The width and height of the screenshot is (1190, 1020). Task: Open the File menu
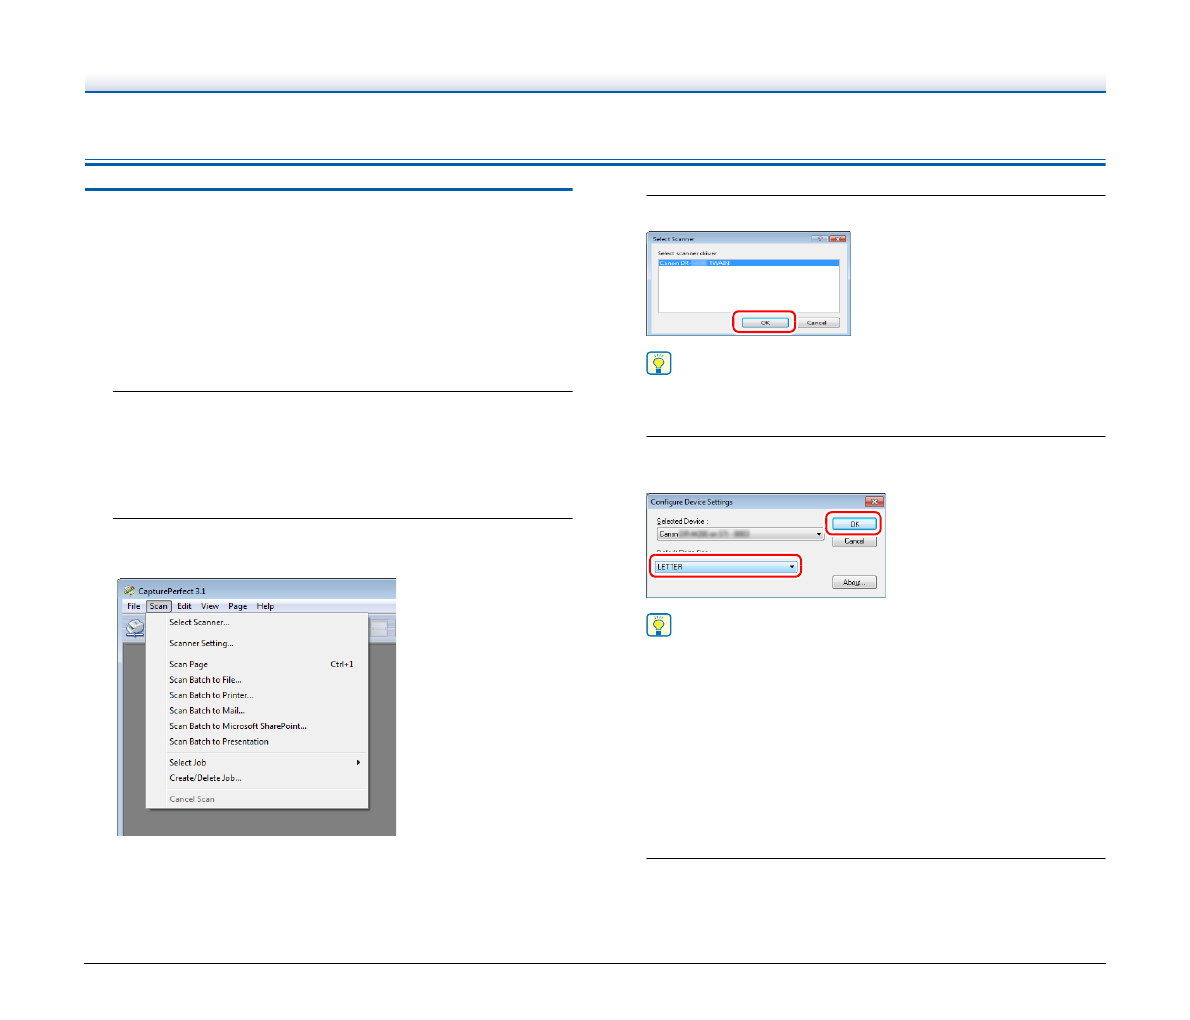134,606
